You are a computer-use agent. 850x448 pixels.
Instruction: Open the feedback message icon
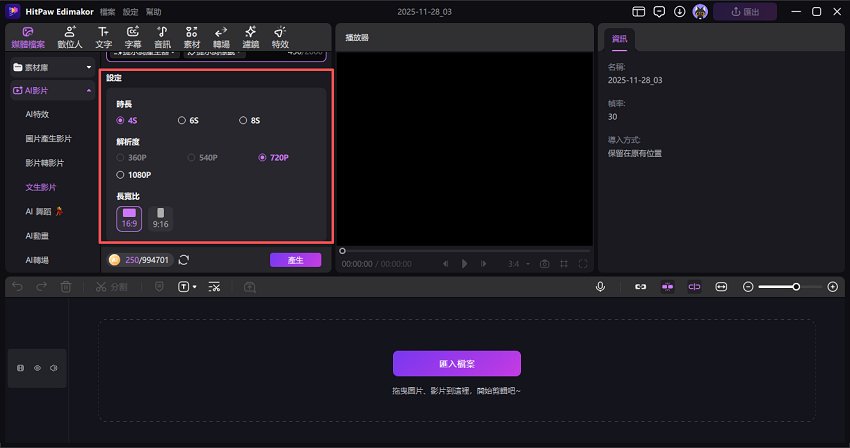tap(659, 11)
